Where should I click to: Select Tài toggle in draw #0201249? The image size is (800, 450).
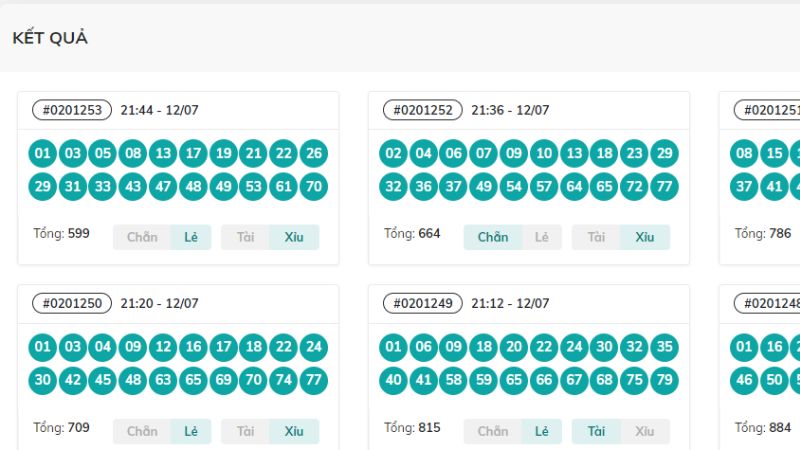click(x=596, y=432)
